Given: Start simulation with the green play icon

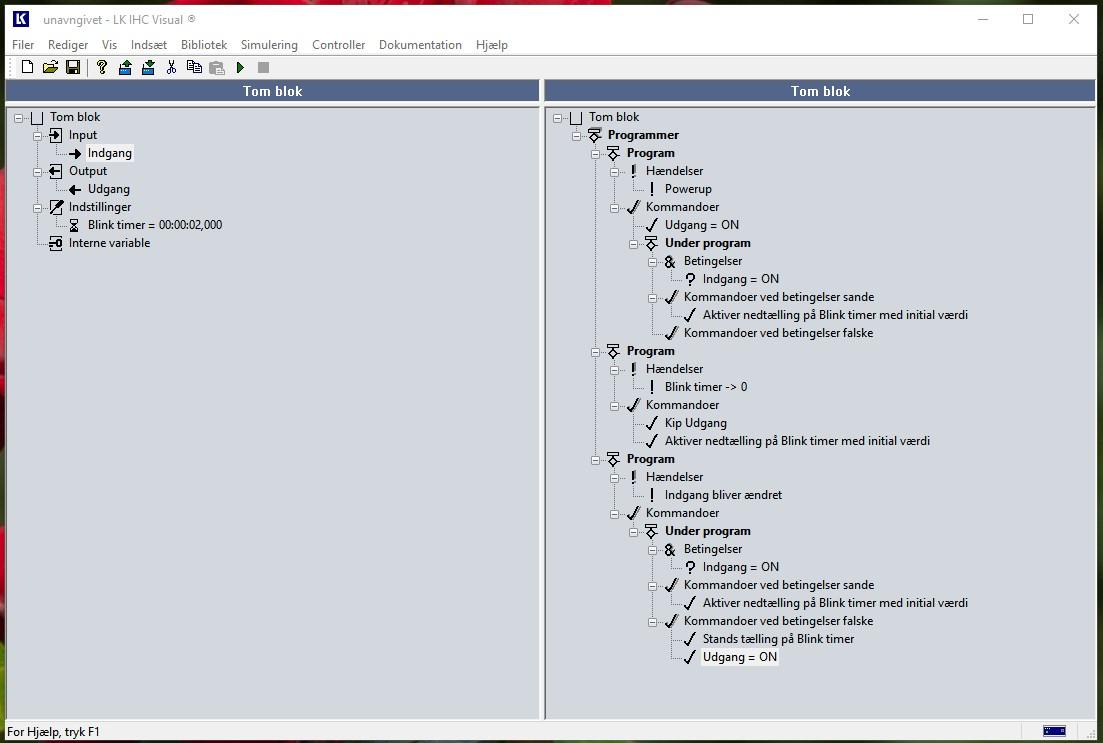Looking at the screenshot, I should click(x=240, y=67).
